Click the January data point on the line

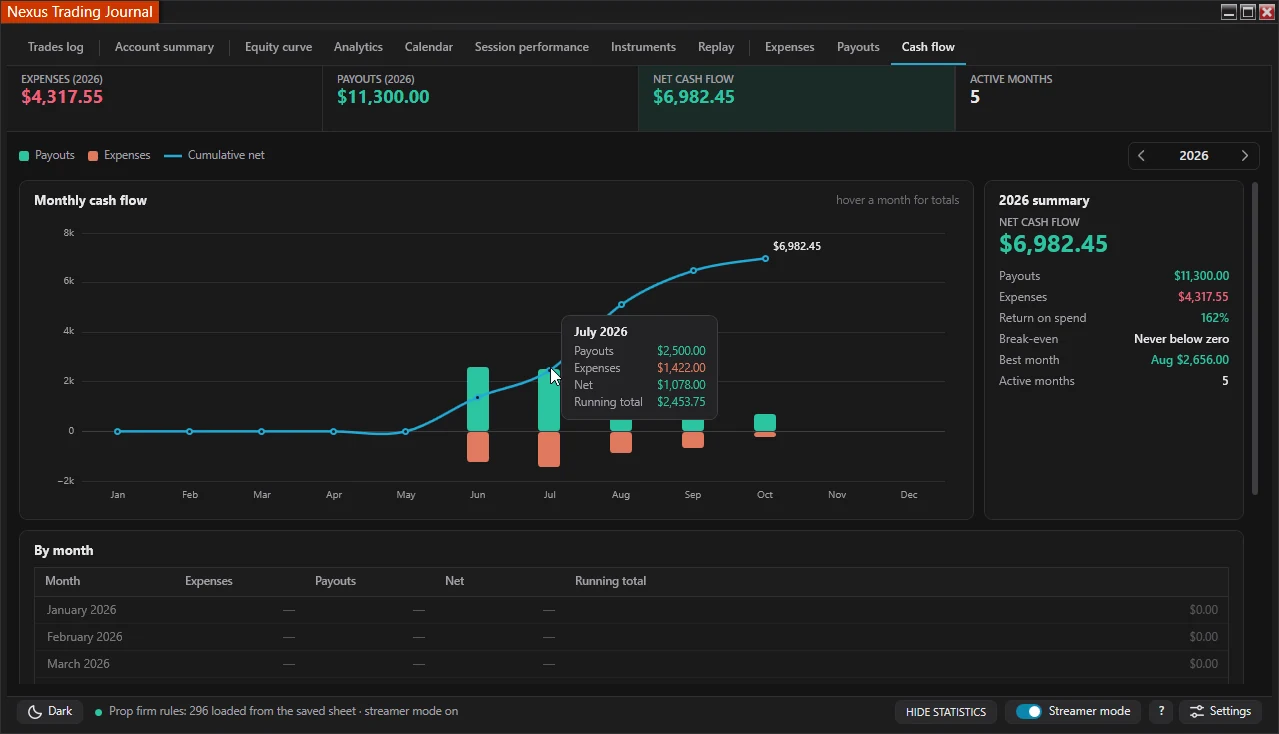[117, 431]
